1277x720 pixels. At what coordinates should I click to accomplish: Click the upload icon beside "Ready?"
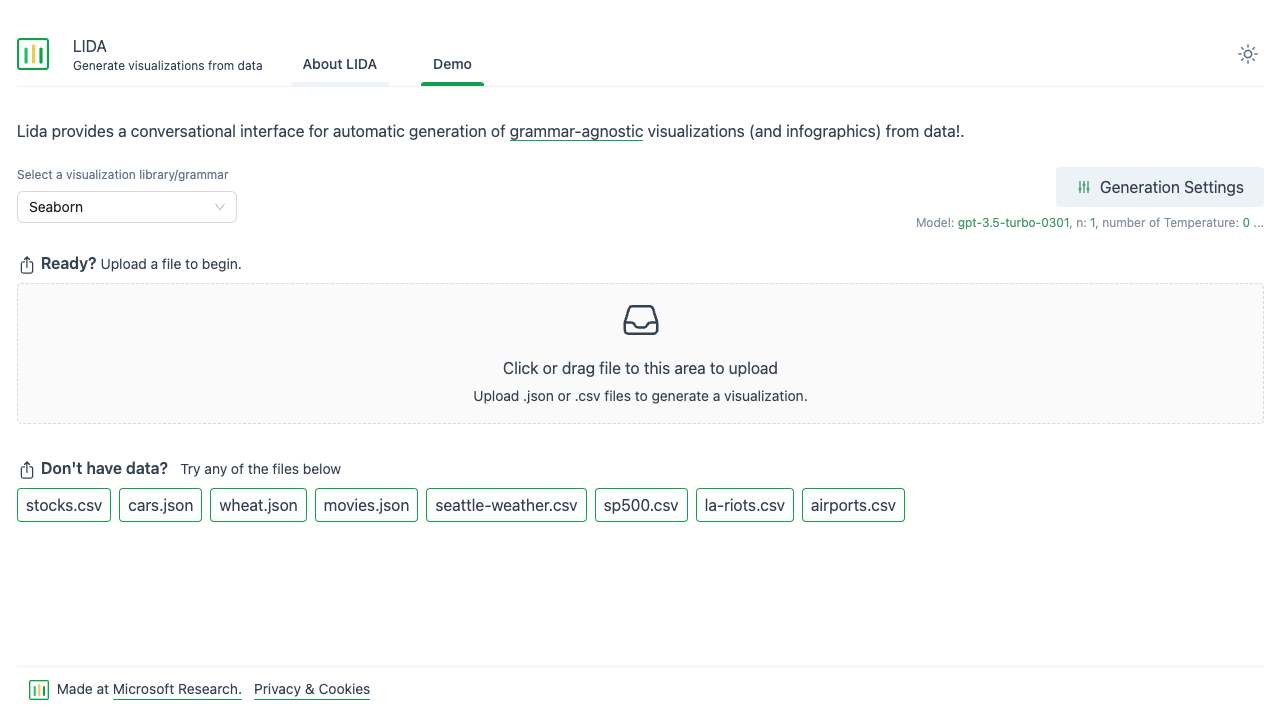pos(25,263)
